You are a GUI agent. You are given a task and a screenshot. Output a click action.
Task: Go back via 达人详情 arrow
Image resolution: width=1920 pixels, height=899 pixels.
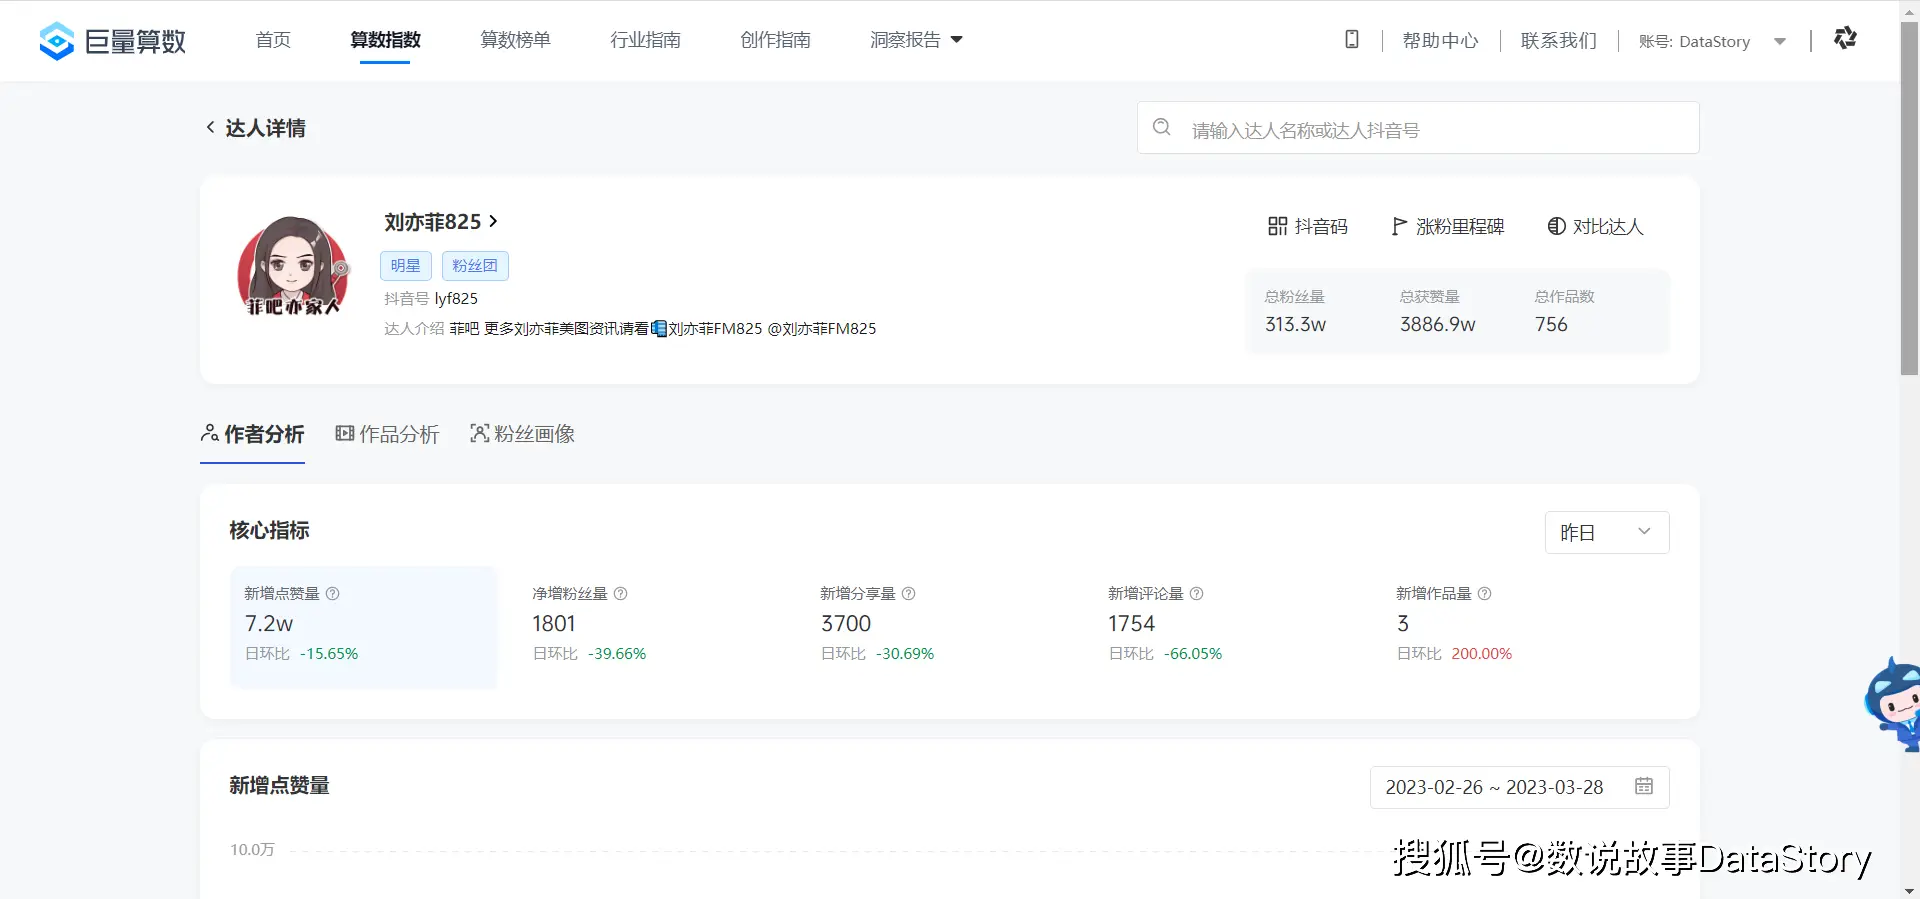(210, 127)
